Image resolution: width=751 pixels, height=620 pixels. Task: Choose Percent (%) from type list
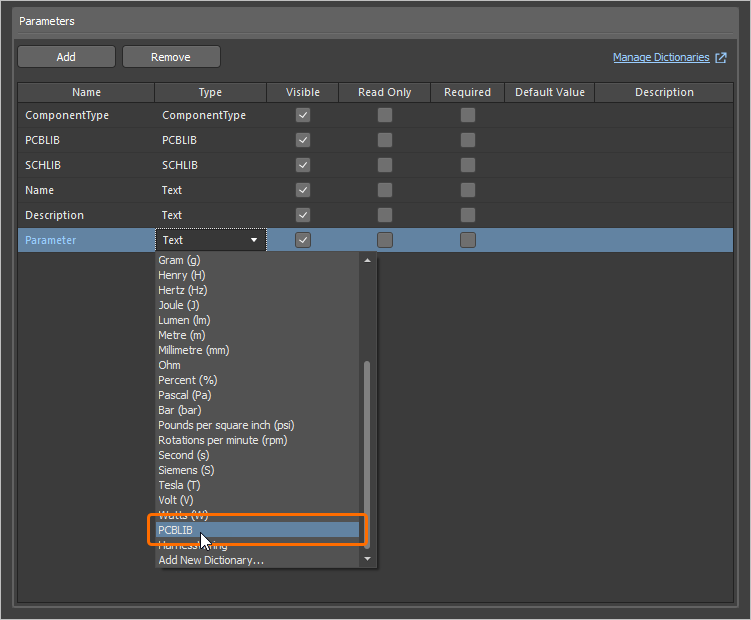258,380
